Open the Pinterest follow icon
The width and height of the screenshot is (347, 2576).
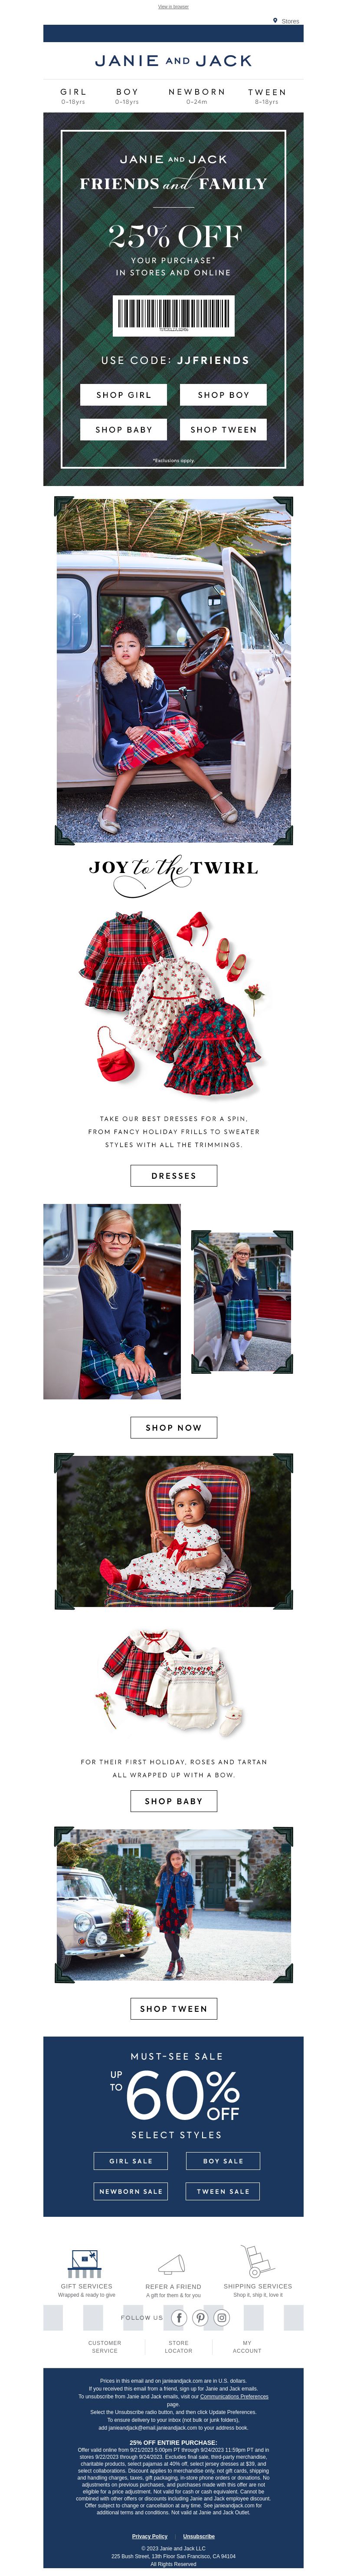click(x=200, y=2317)
